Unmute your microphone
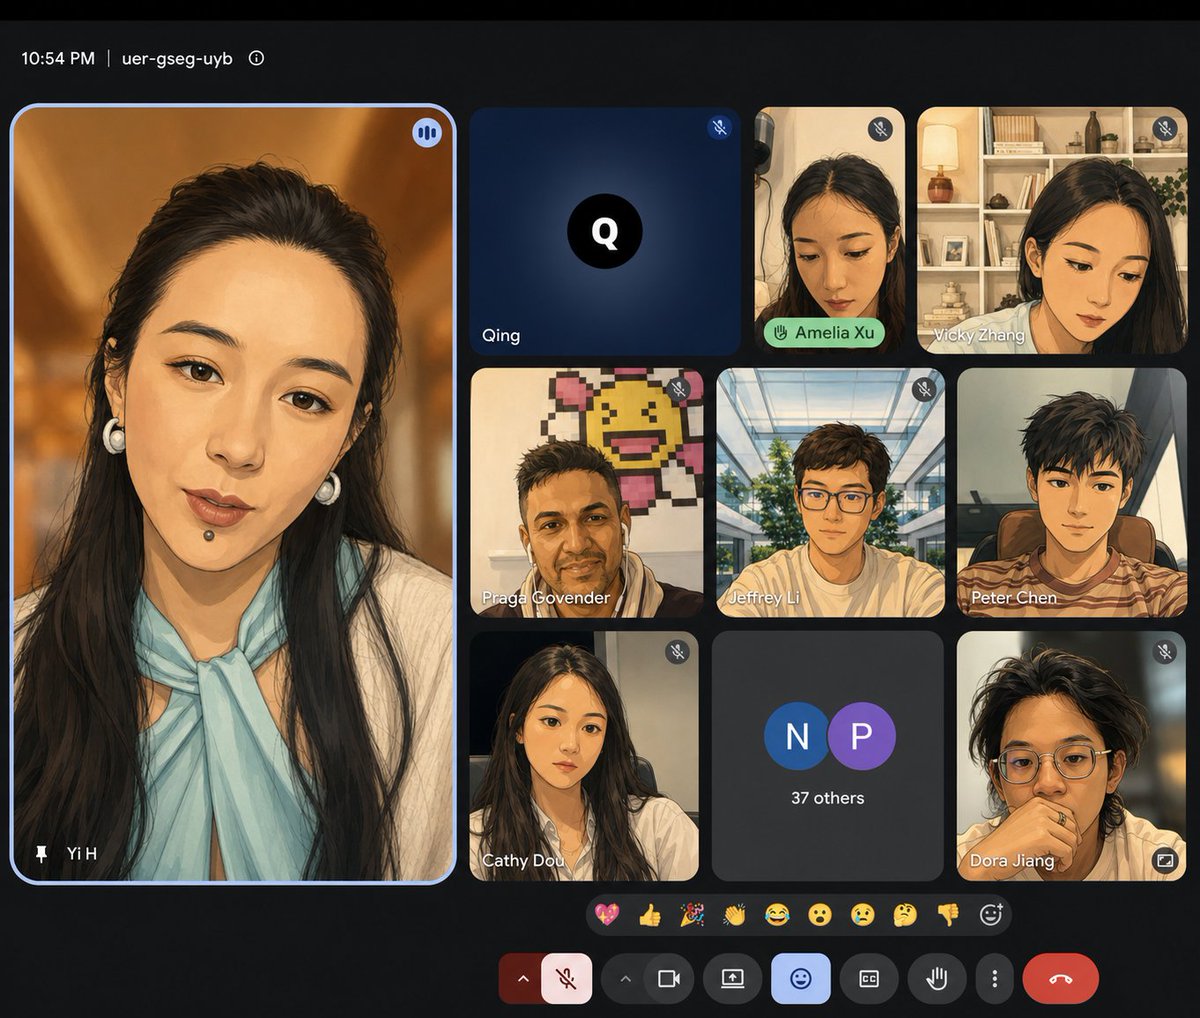The image size is (1200, 1018). tap(567, 979)
